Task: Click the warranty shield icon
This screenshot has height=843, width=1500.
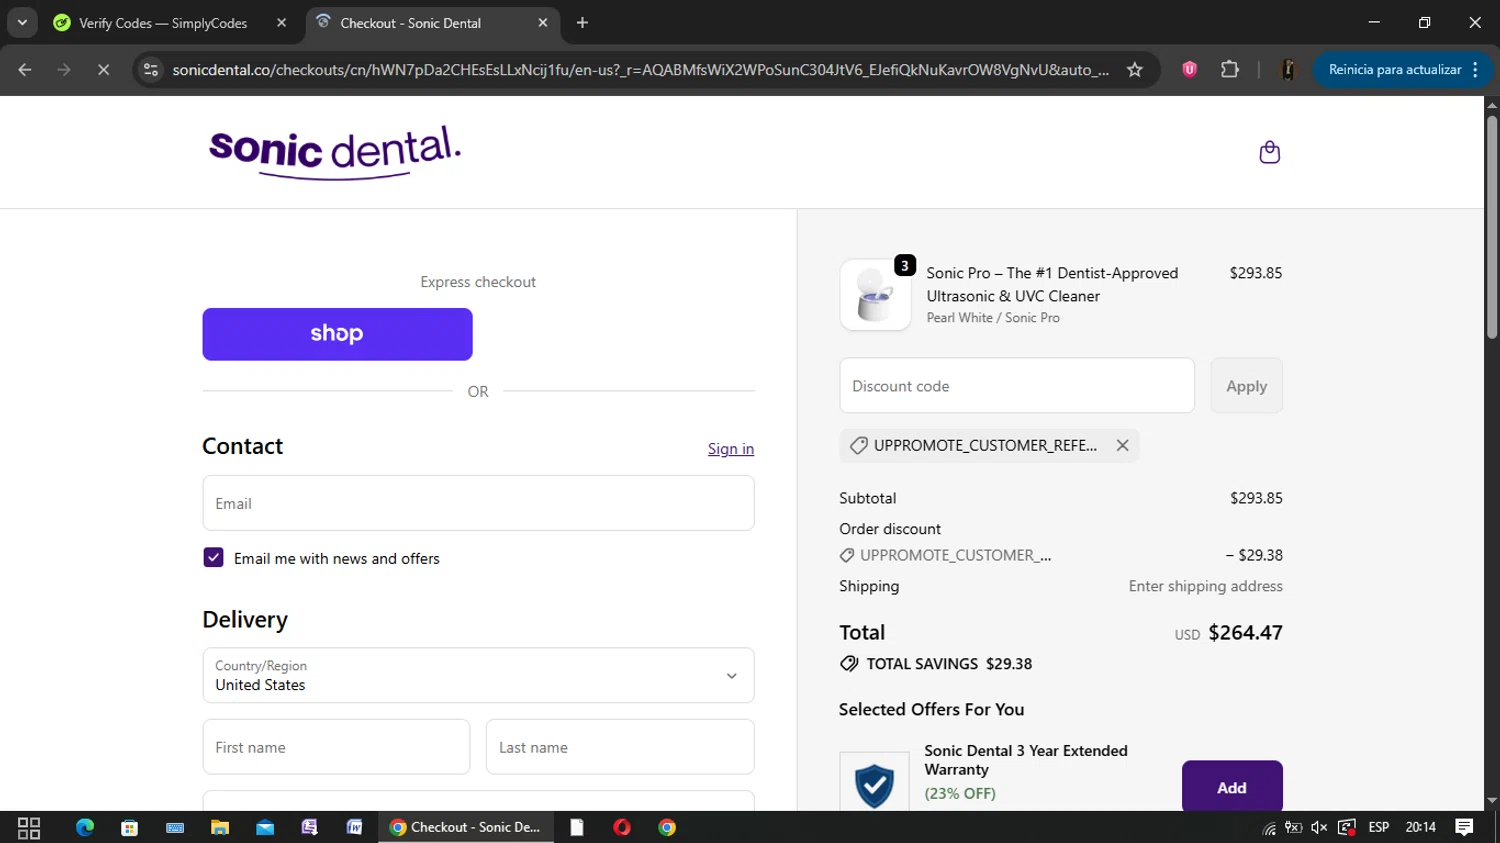Action: [x=874, y=785]
